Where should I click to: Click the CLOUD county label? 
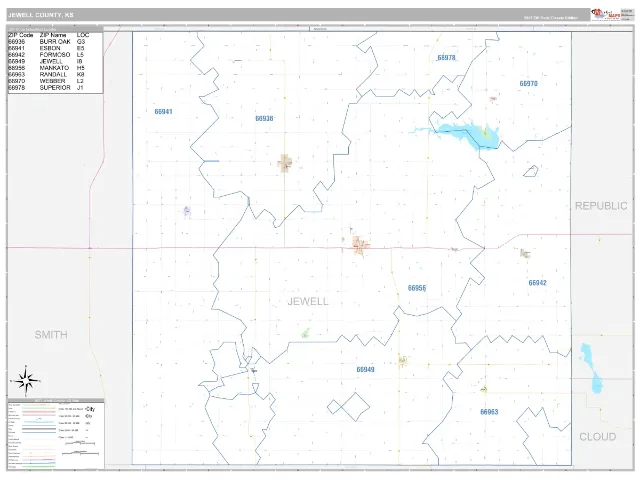[598, 437]
